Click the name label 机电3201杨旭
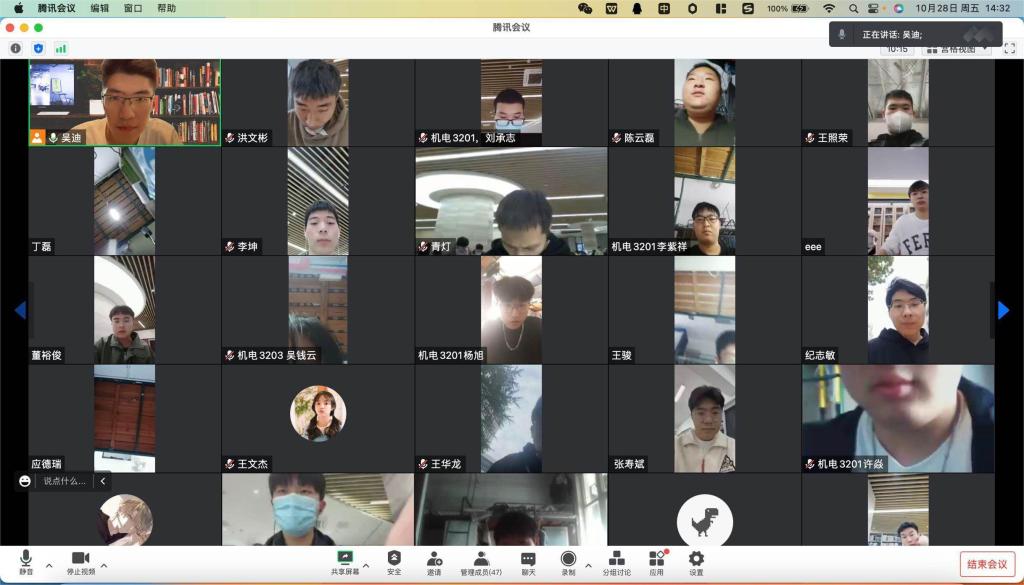 pos(451,356)
